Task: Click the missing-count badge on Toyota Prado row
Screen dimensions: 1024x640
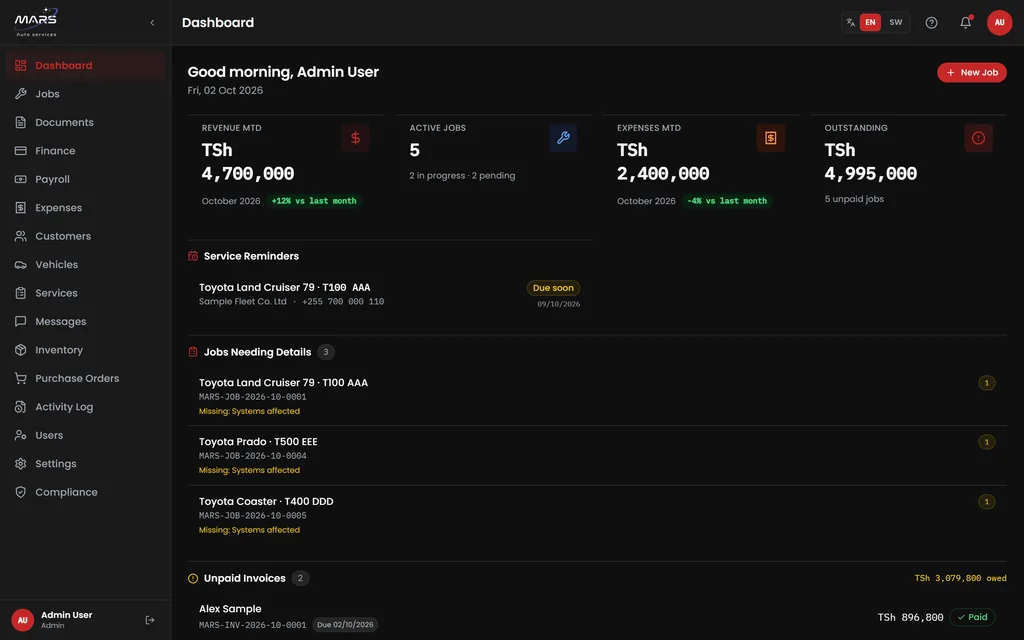Action: (986, 442)
